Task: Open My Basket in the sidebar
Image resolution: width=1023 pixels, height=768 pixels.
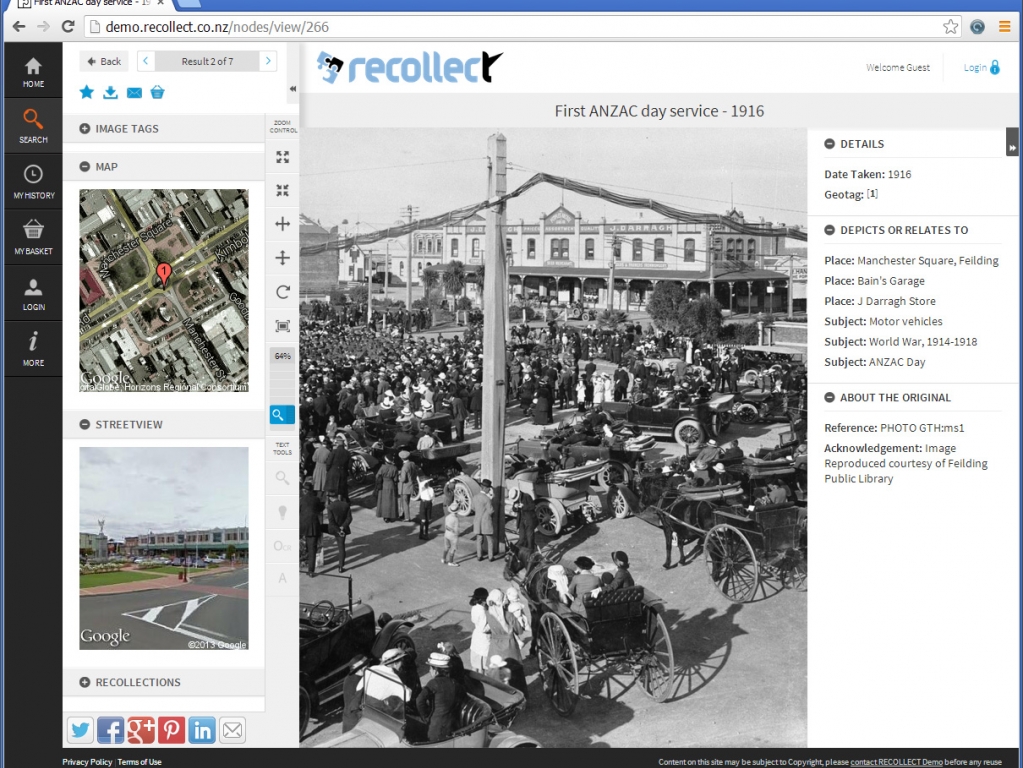Action: point(33,237)
